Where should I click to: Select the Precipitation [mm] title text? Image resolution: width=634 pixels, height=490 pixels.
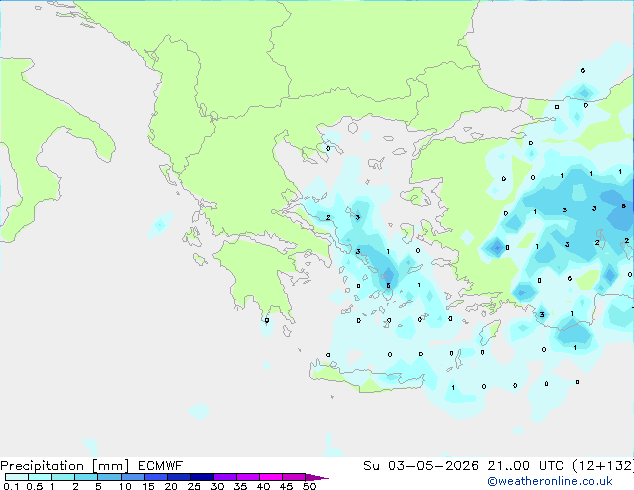click(x=65, y=466)
